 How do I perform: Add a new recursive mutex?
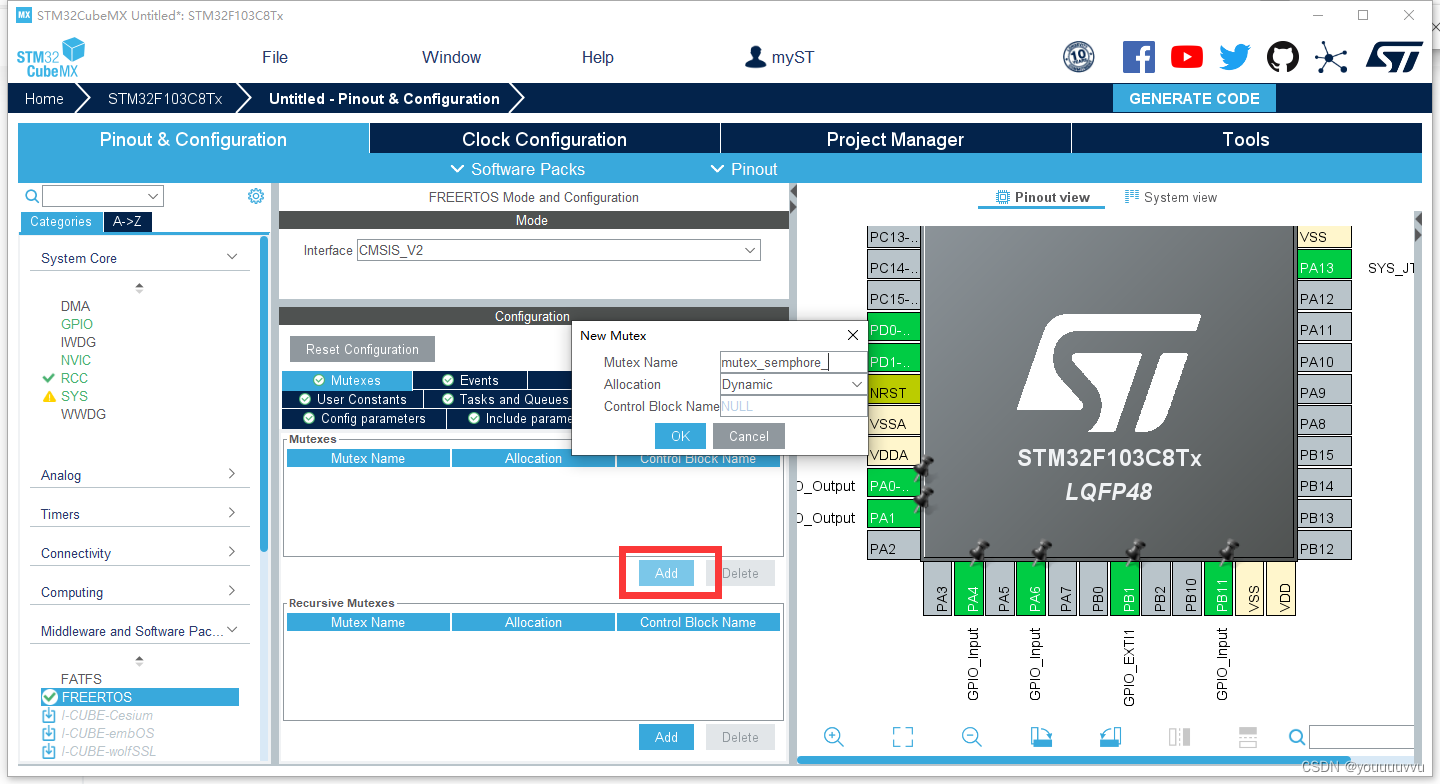point(666,737)
